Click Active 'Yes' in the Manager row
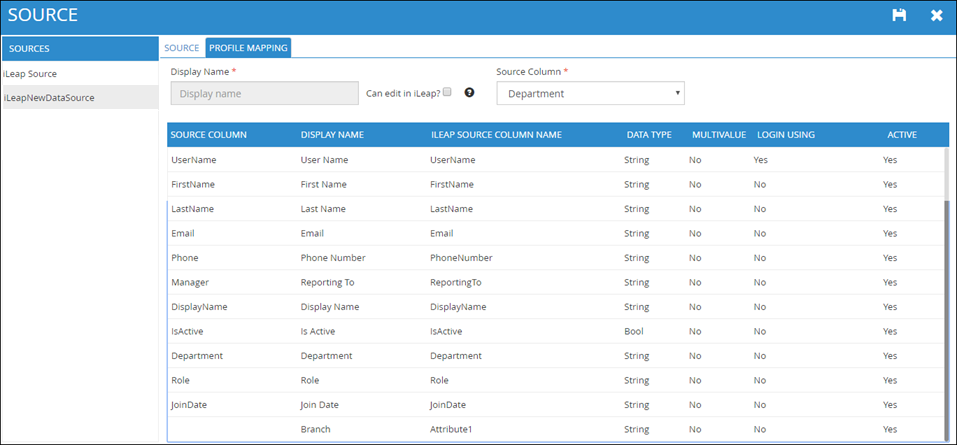Viewport: 957px width, 445px height. click(890, 282)
